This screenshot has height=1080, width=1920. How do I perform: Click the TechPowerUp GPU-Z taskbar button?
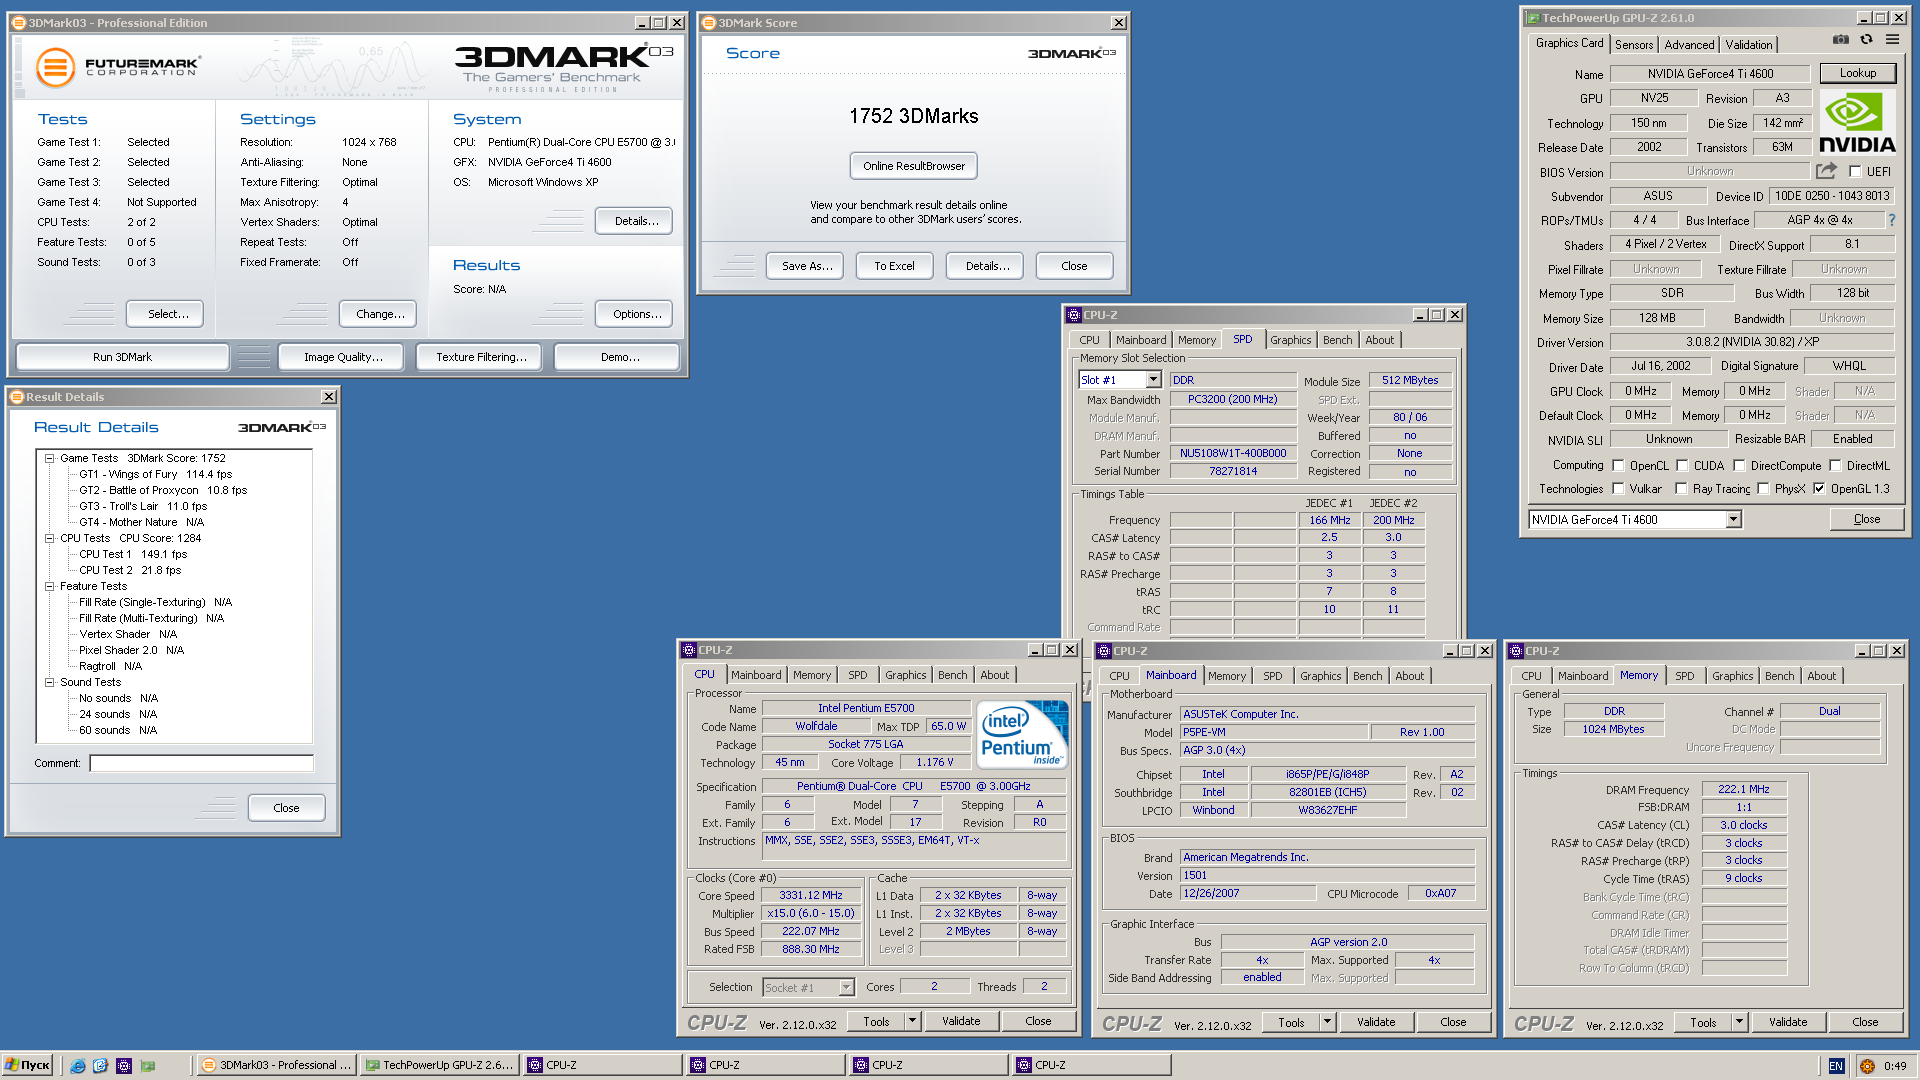[438, 1066]
